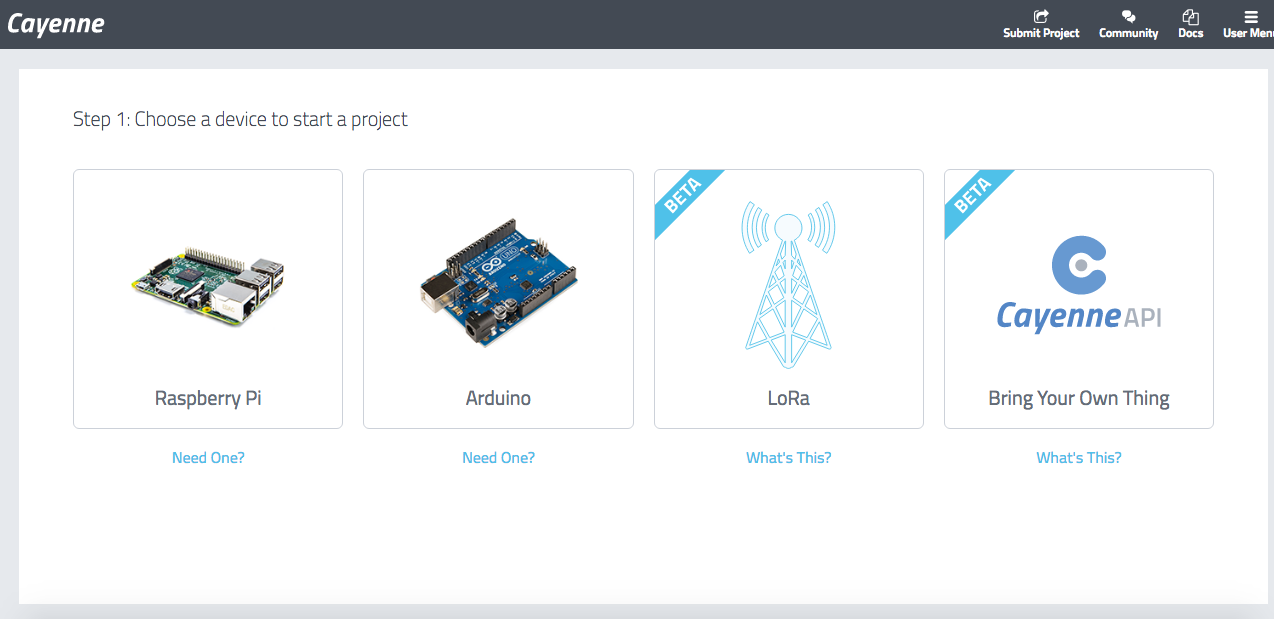Open "Need One?" link under Arduino

[498, 458]
